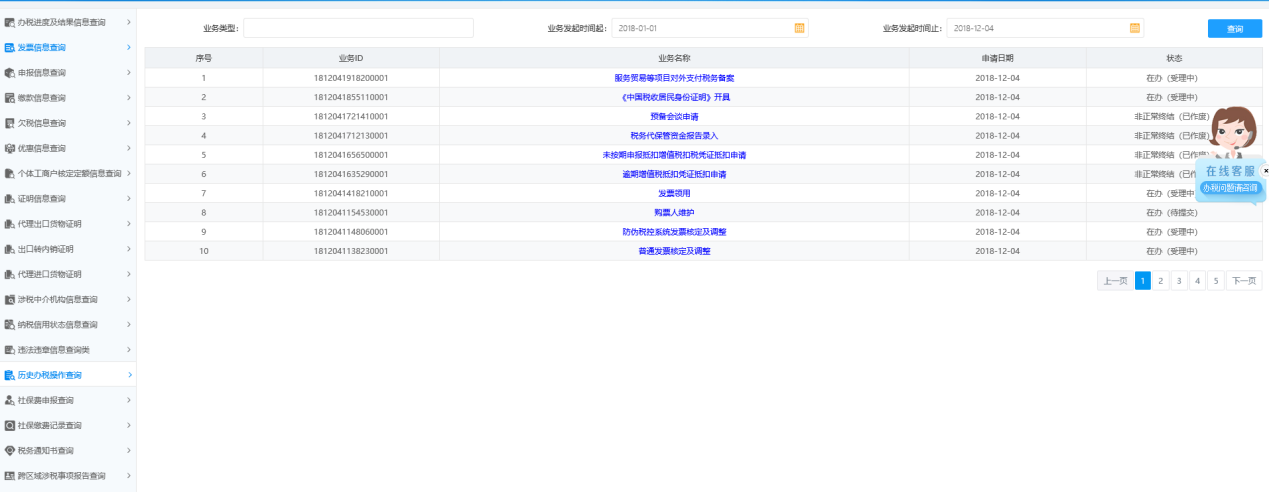Expand the 证明信息查询 chevron arrow

point(129,198)
